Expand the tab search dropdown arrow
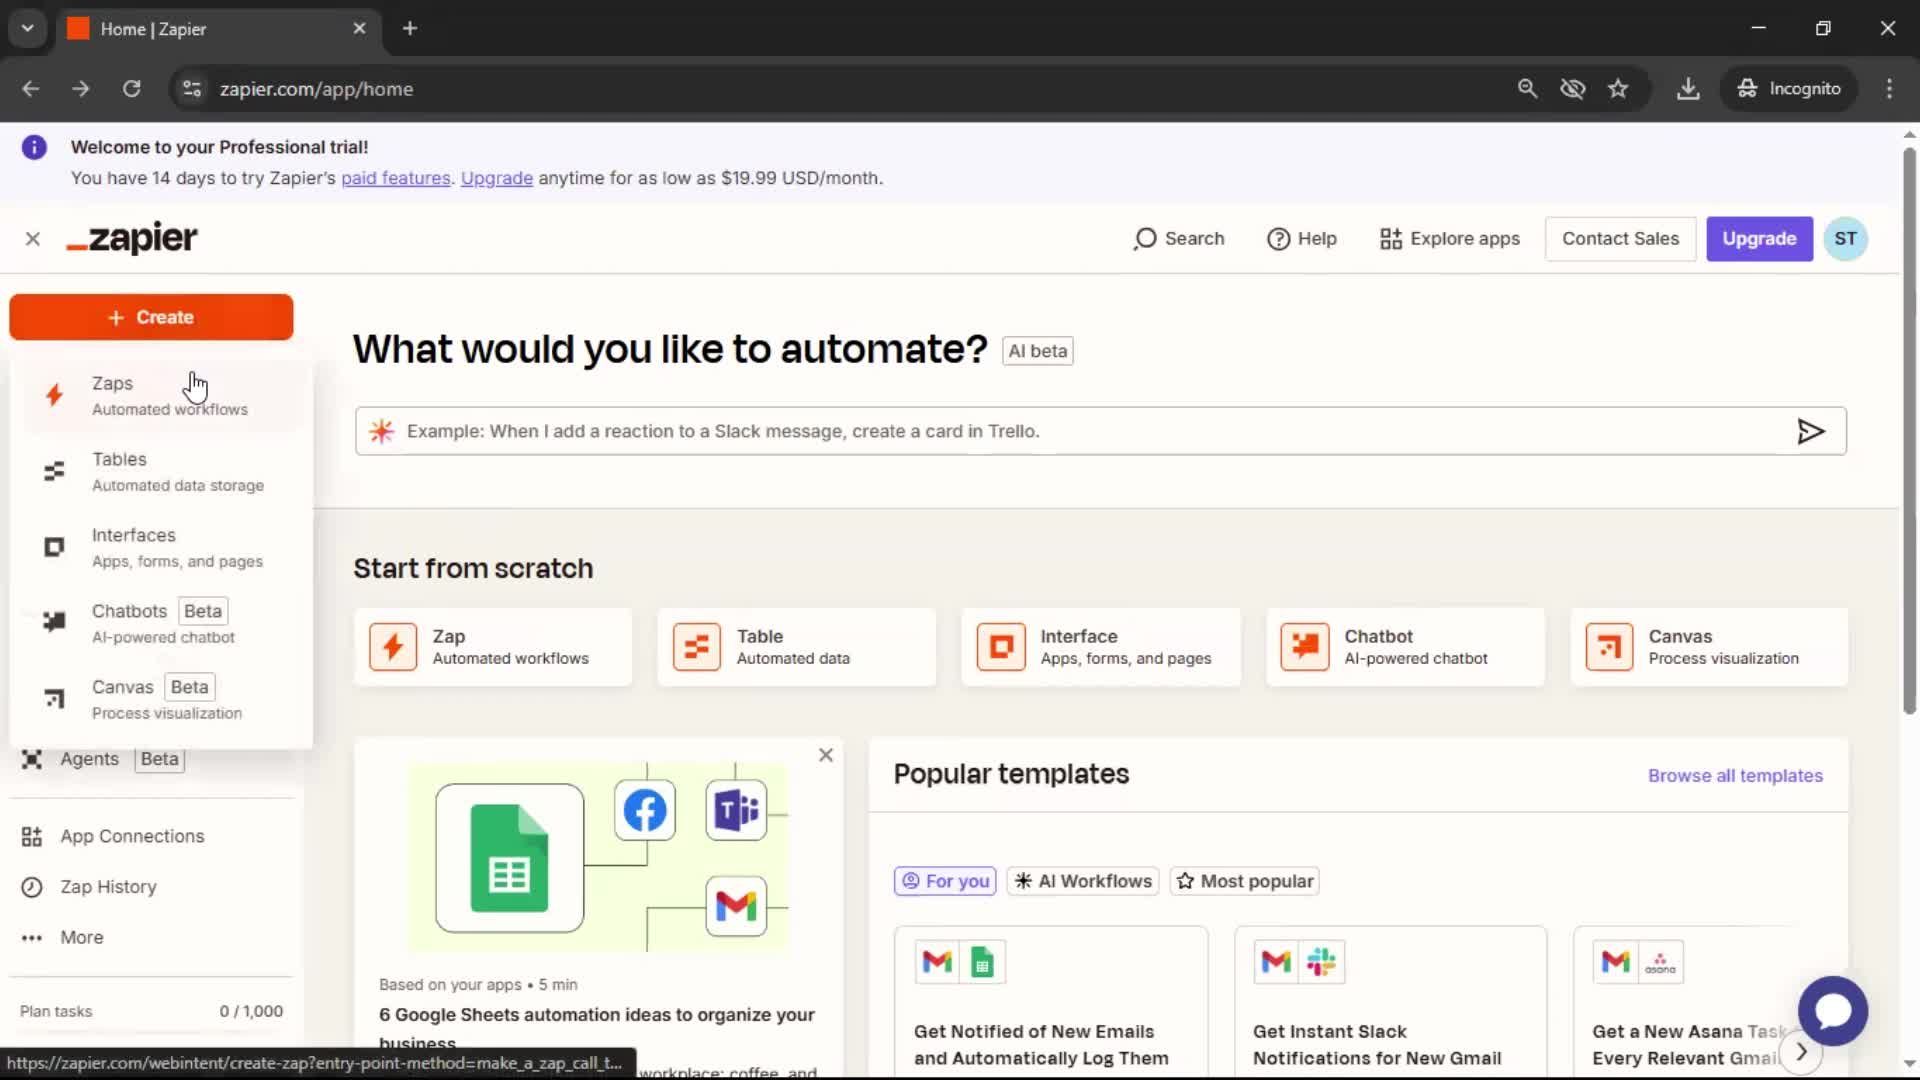 pyautogui.click(x=28, y=29)
